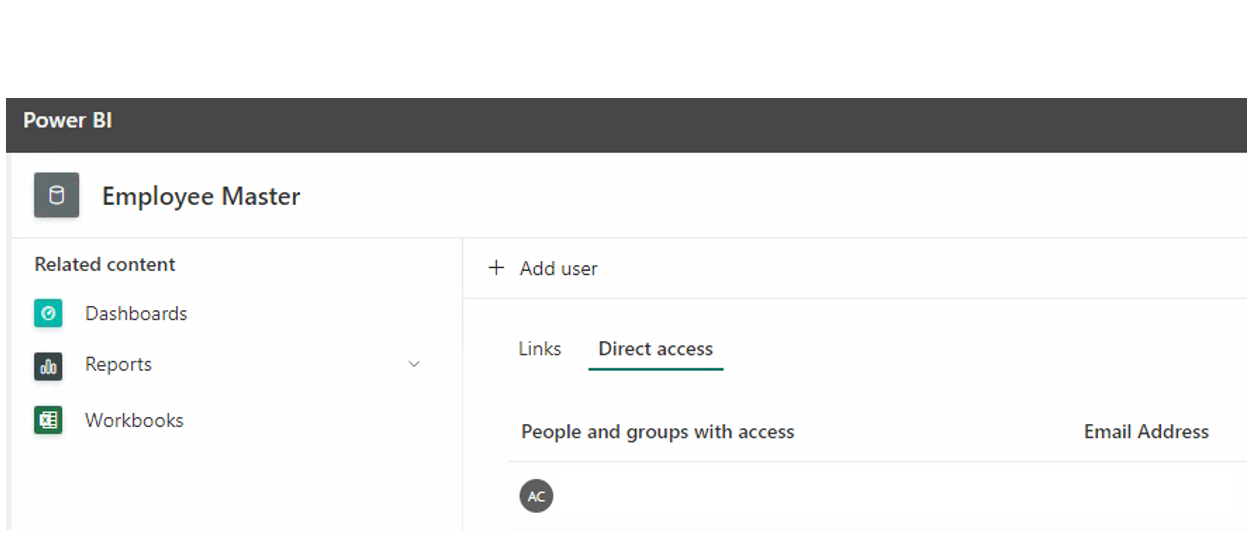The height and width of the screenshot is (552, 1256).
Task: Click the Related content heading
Action: tap(105, 264)
